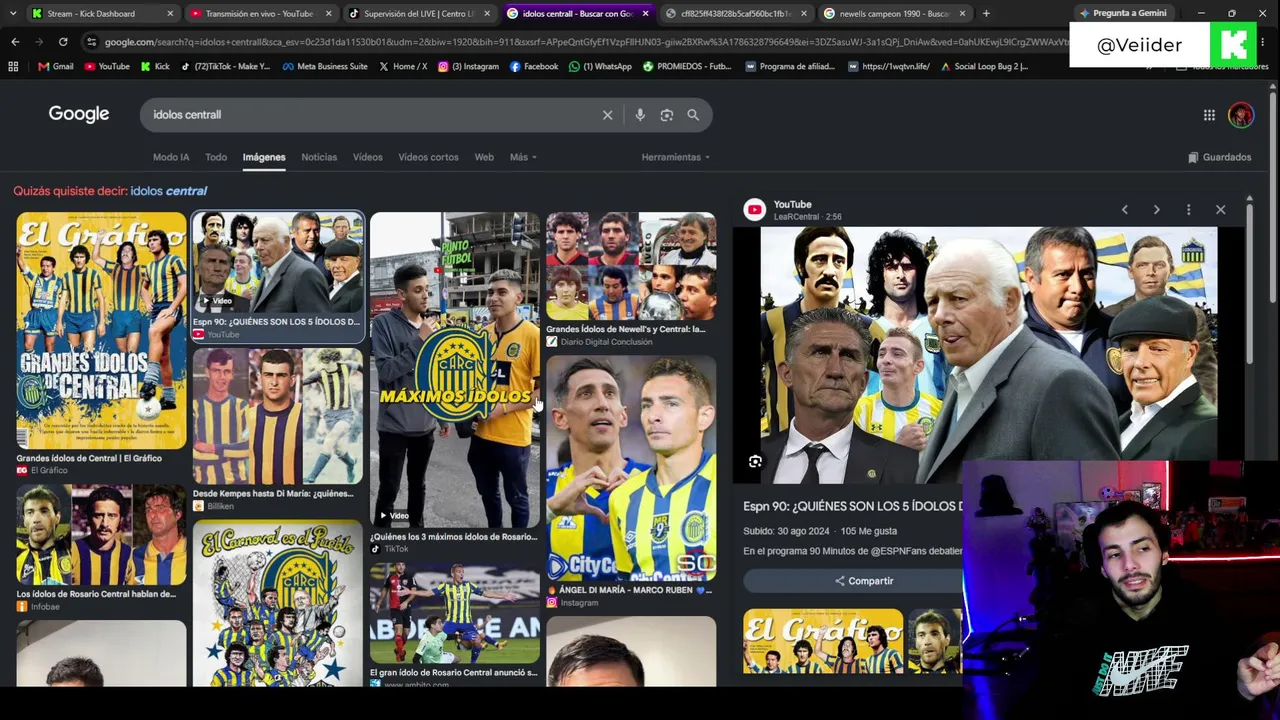
Task: Open El Gráfico 'Grandes ídolos de Central' thumbnail
Action: [x=101, y=331]
